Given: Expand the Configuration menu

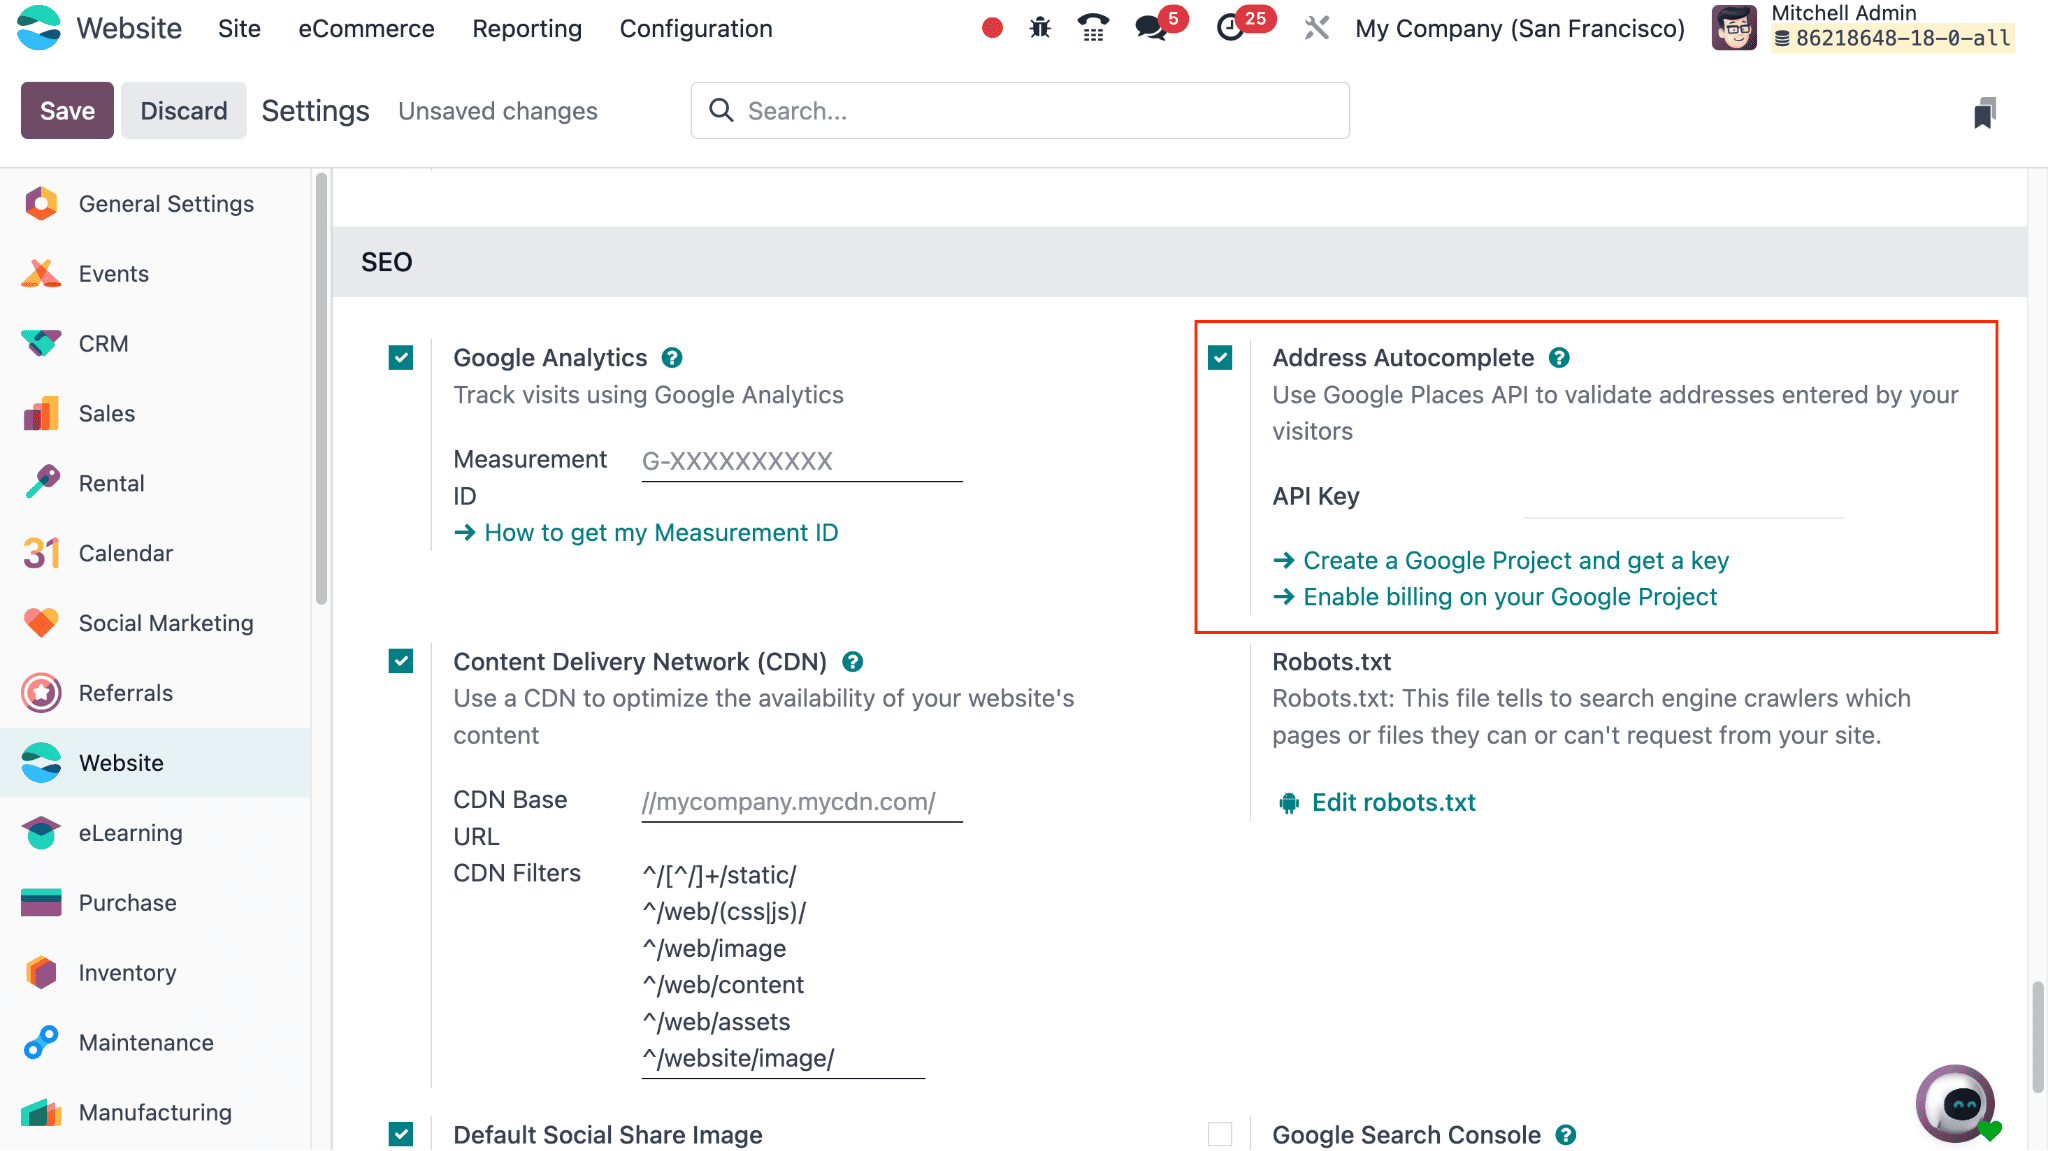Looking at the screenshot, I should (696, 28).
